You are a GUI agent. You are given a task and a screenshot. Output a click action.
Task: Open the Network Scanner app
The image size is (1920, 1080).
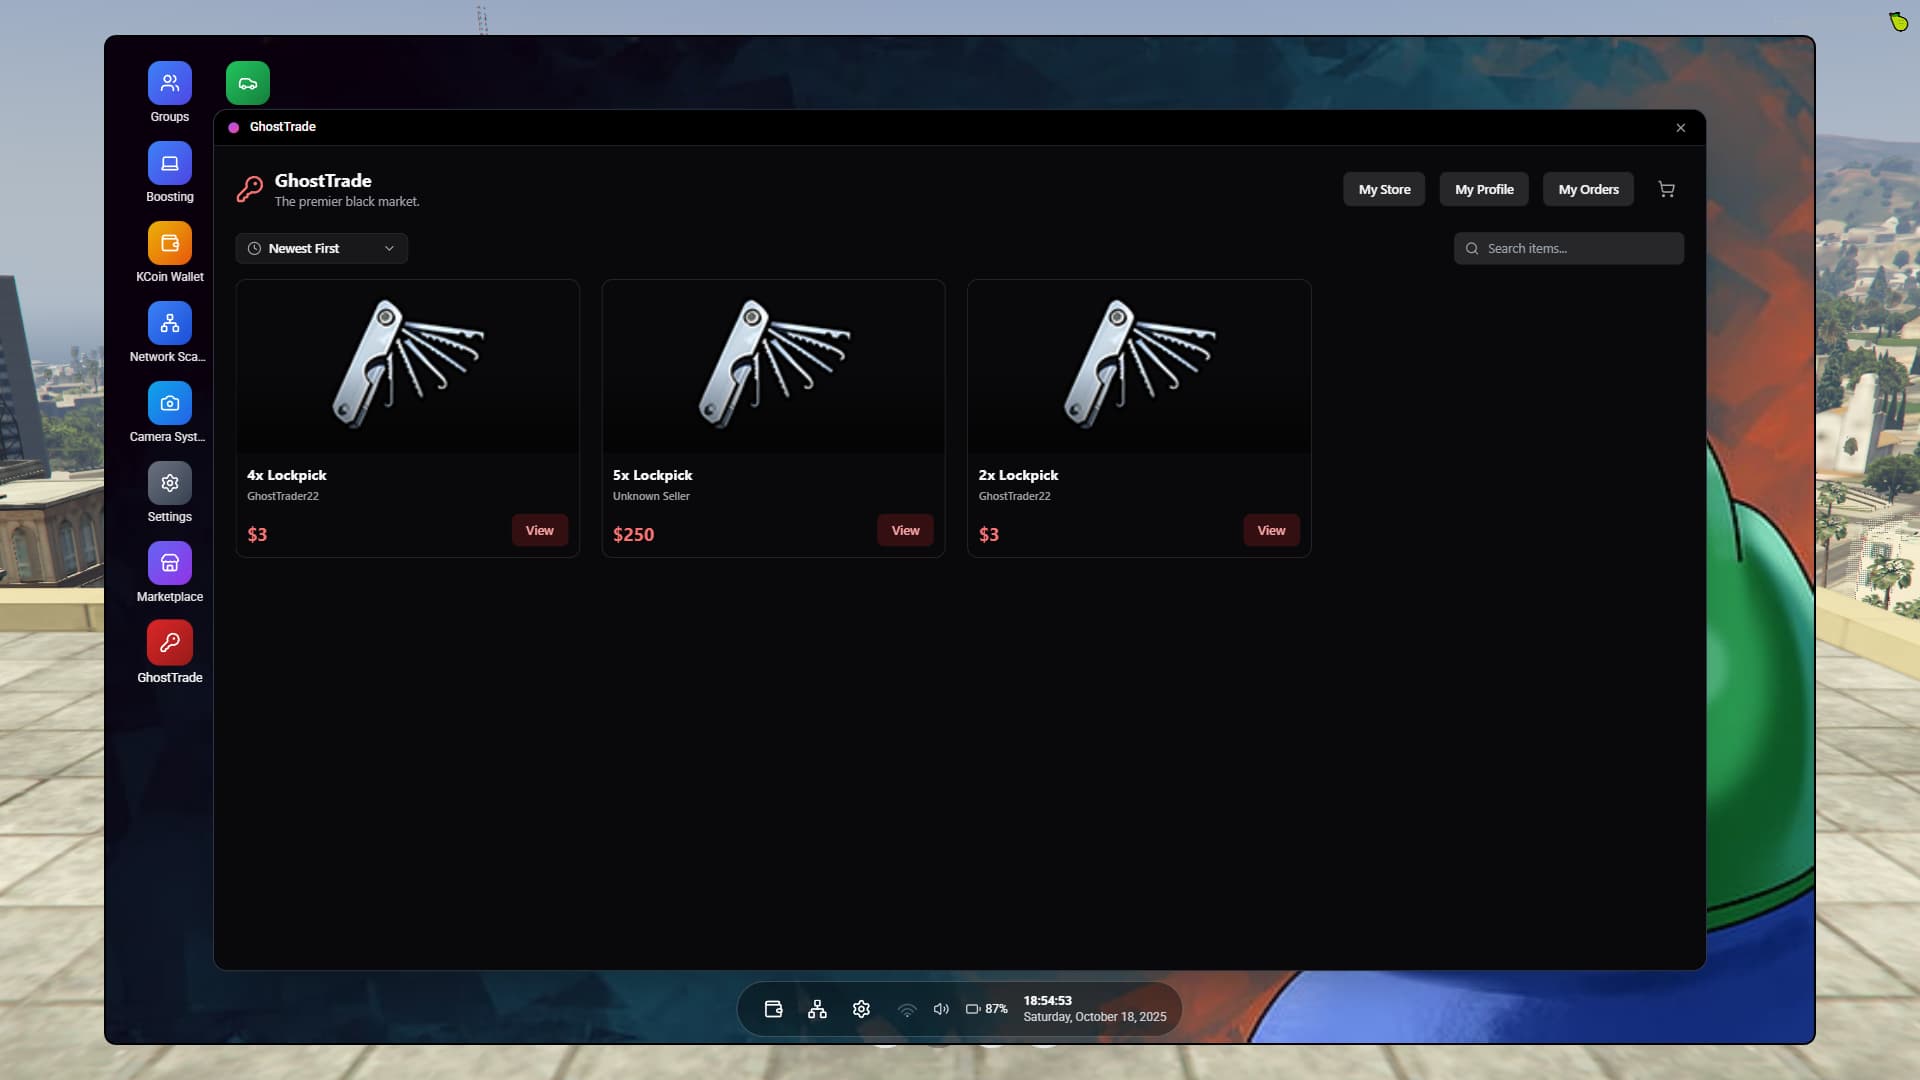169,323
